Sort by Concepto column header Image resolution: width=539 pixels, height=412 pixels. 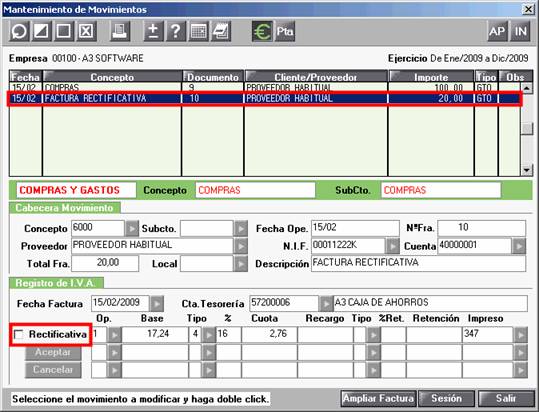click(112, 77)
